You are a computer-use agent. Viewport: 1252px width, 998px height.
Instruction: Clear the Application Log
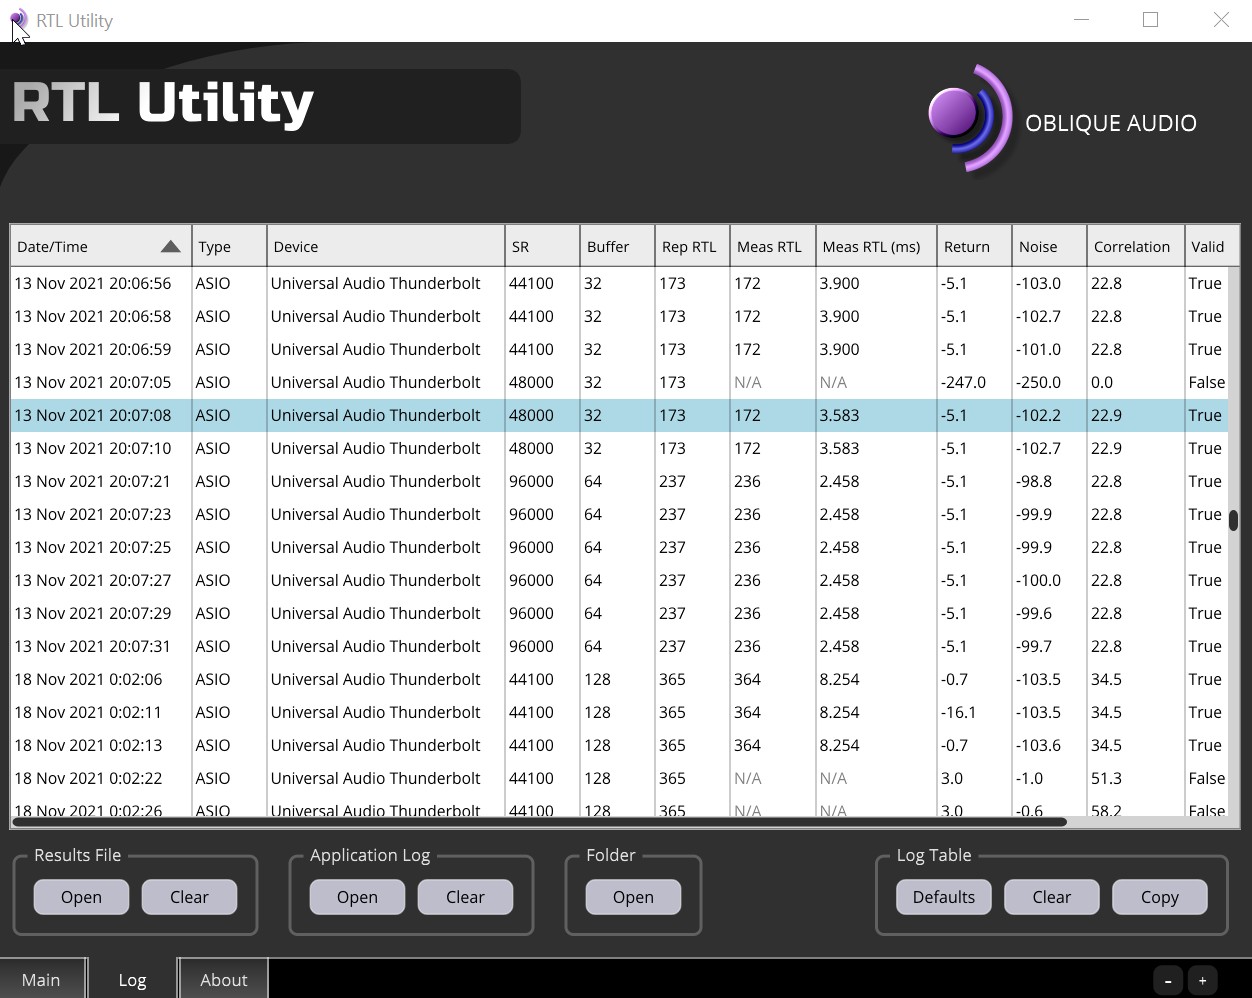tap(465, 897)
